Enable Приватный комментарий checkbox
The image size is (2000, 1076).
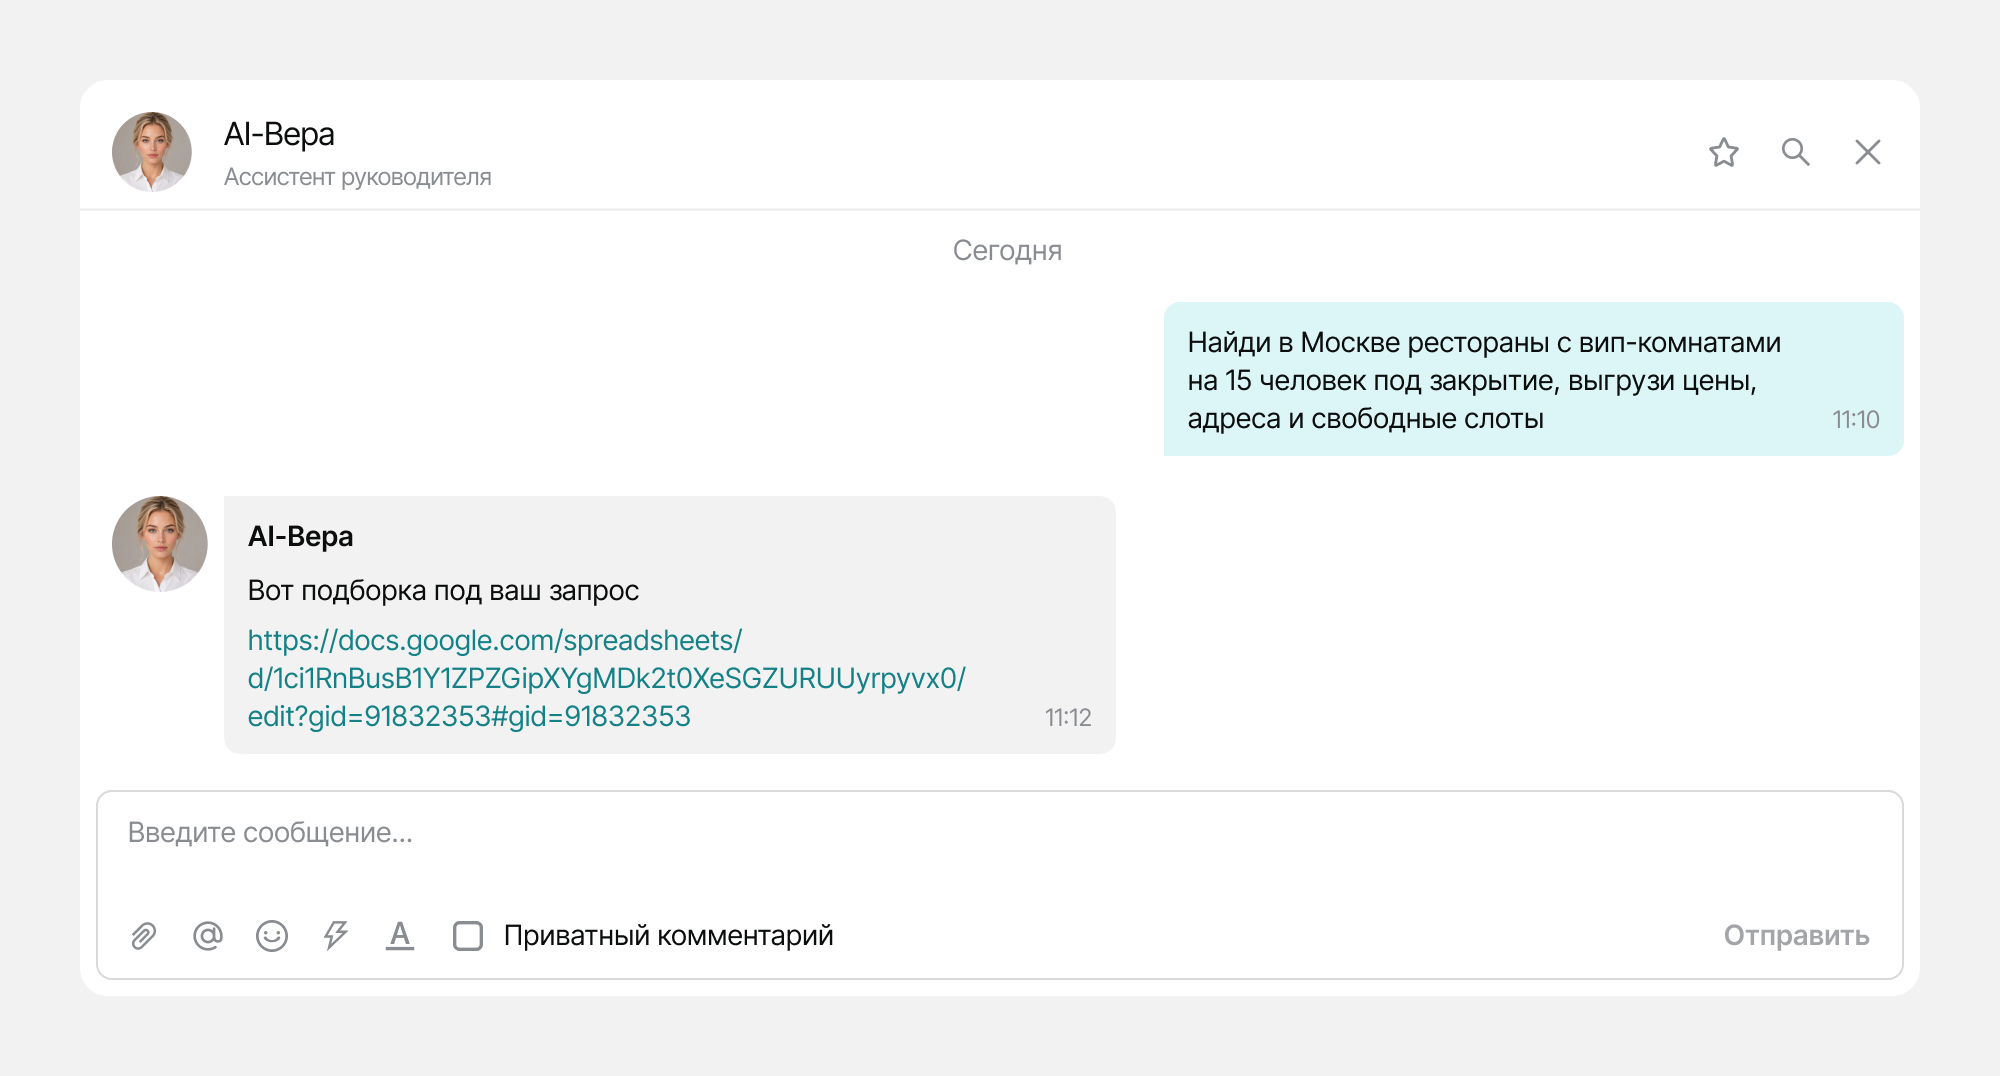click(468, 936)
